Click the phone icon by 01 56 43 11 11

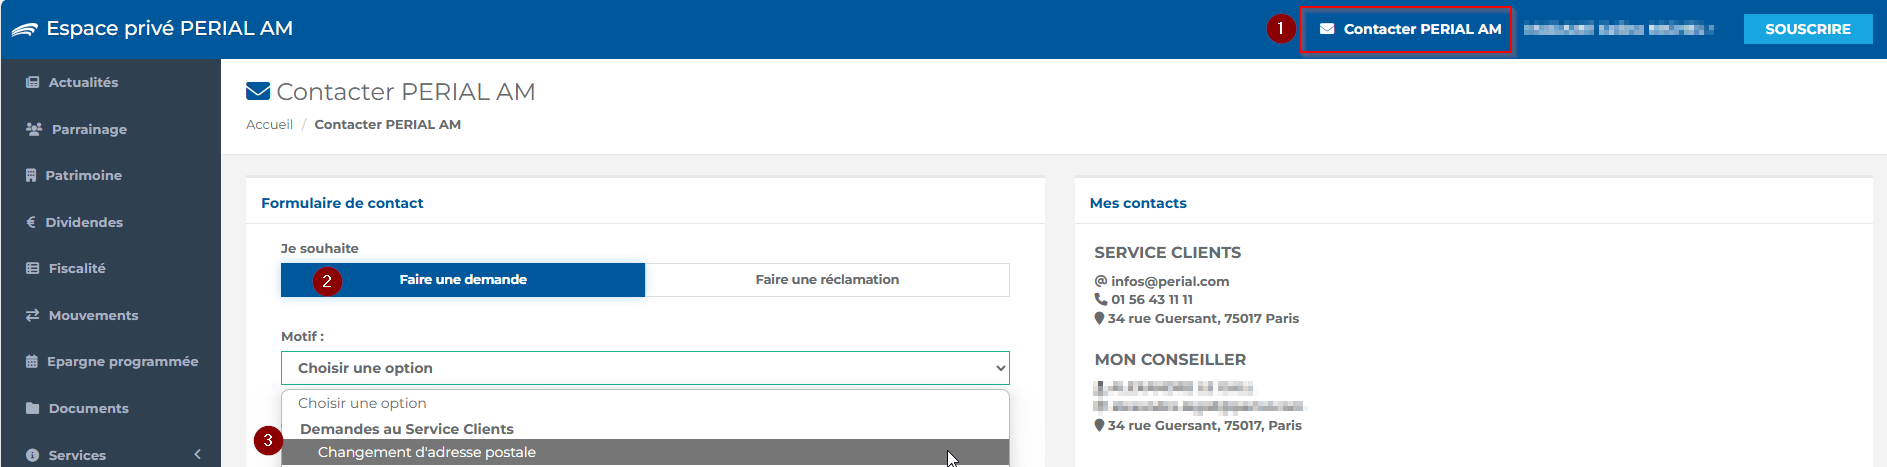[x=1101, y=299]
